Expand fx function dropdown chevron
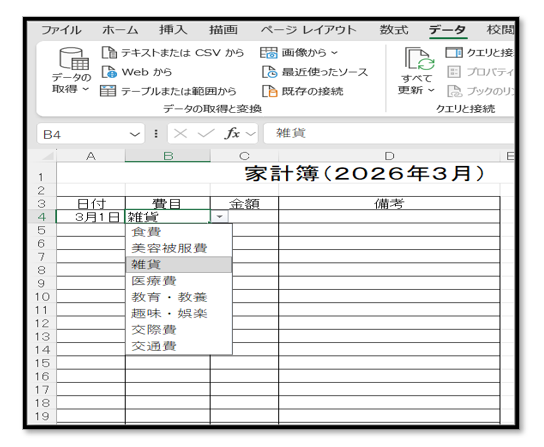This screenshot has height=447, width=544. pos(250,134)
